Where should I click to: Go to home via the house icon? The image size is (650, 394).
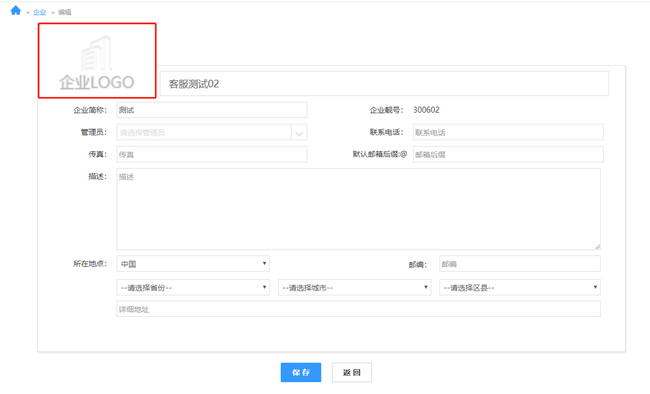click(x=16, y=10)
